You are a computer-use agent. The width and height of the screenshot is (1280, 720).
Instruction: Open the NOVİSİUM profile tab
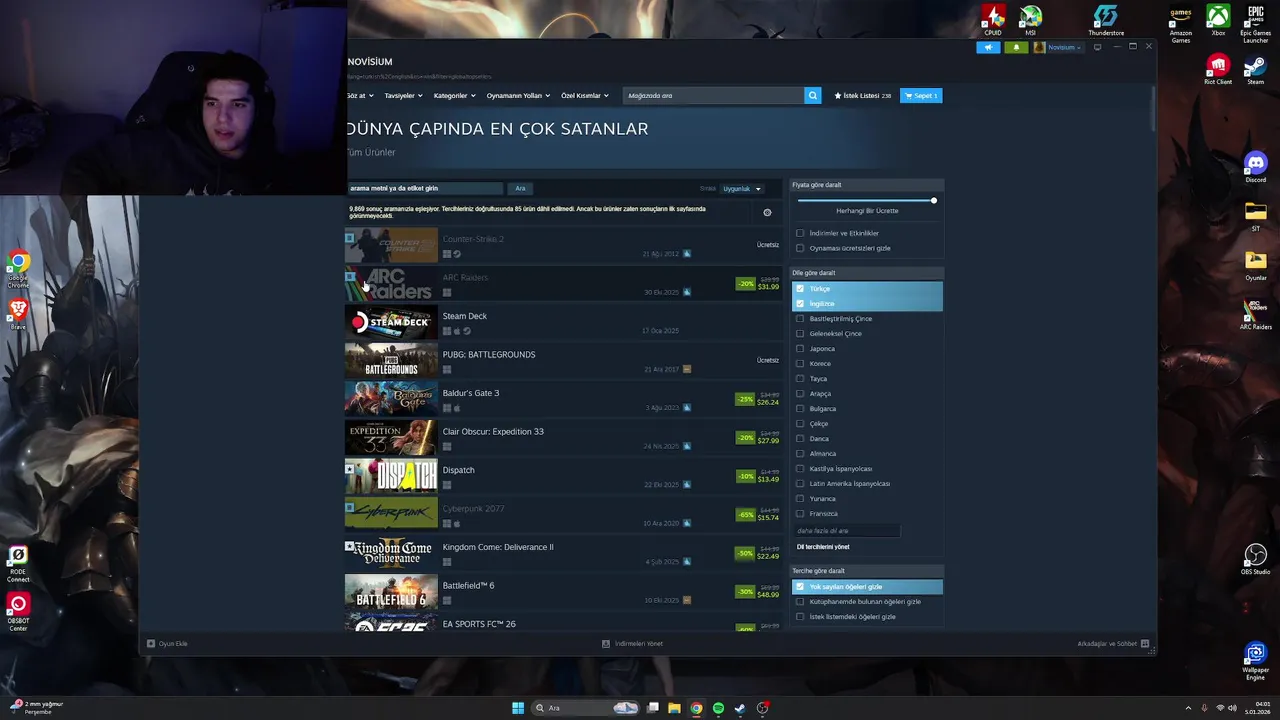click(x=370, y=62)
